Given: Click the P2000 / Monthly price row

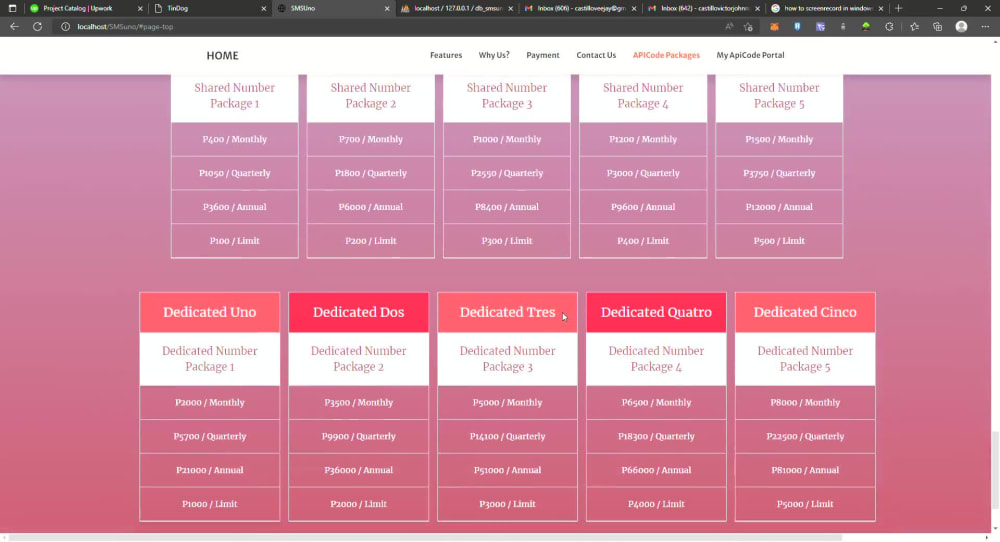Looking at the screenshot, I should tap(210, 402).
